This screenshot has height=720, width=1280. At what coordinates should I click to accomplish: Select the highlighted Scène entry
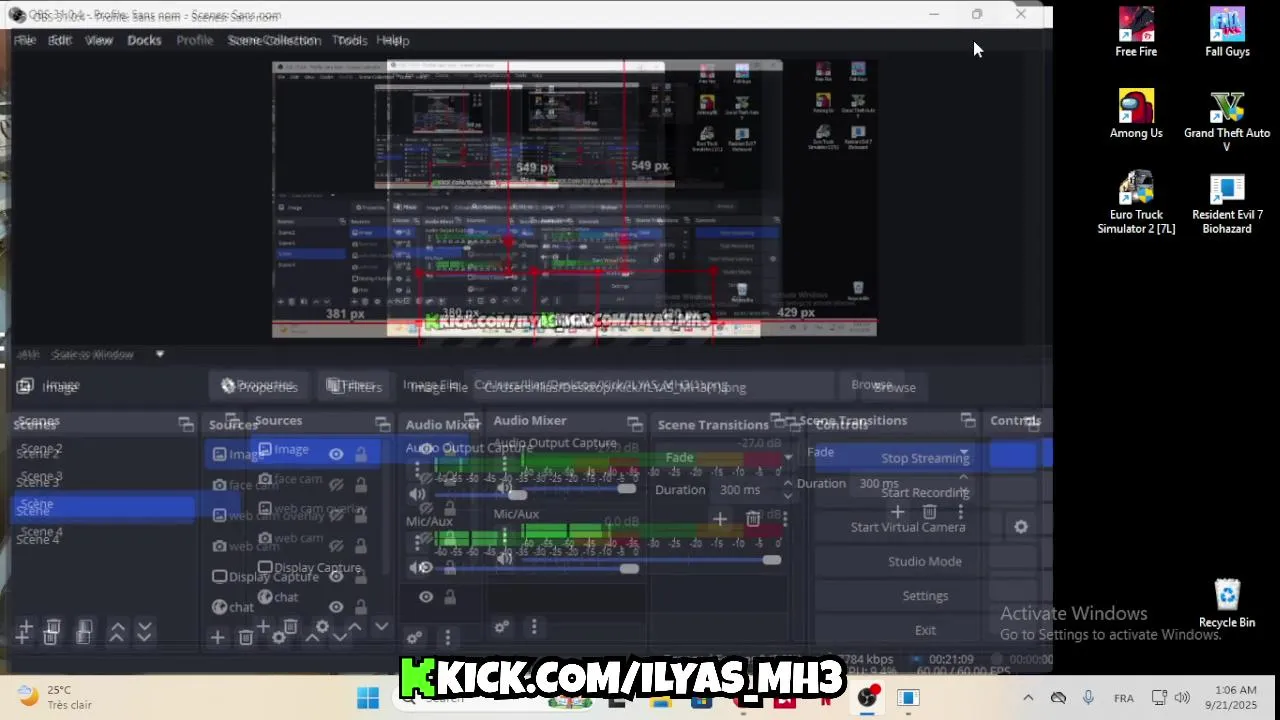click(104, 507)
